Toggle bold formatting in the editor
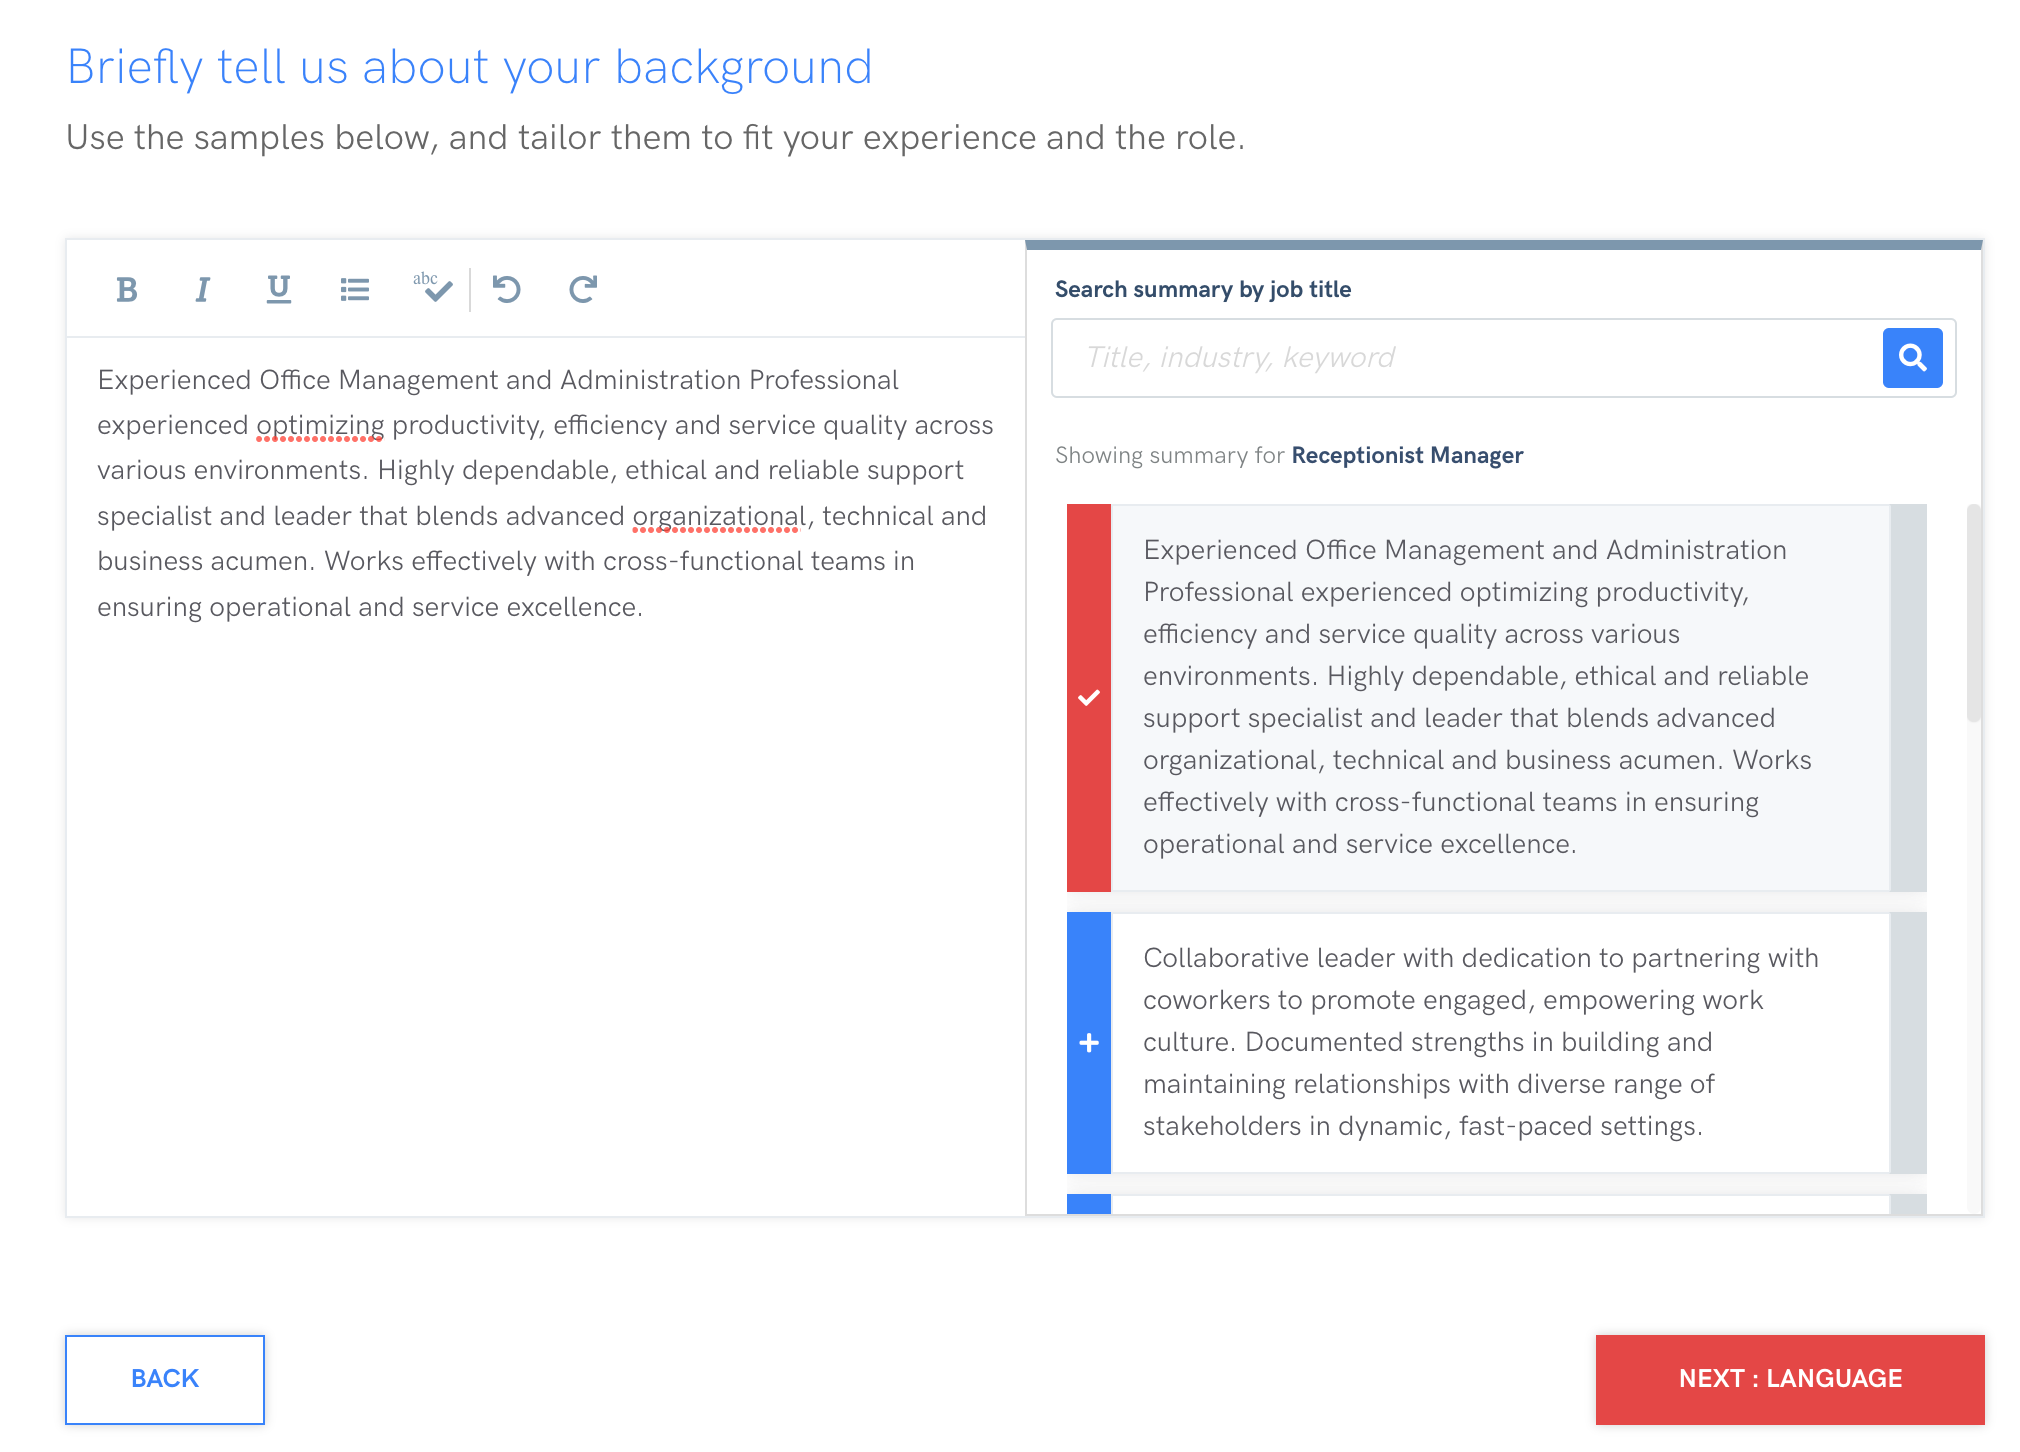 click(x=126, y=290)
